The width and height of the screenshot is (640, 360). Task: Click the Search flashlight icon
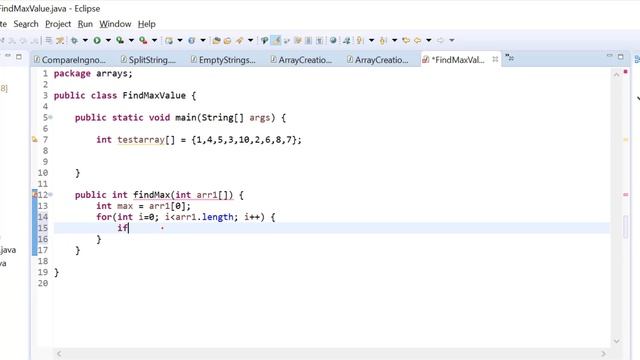click(x=239, y=40)
